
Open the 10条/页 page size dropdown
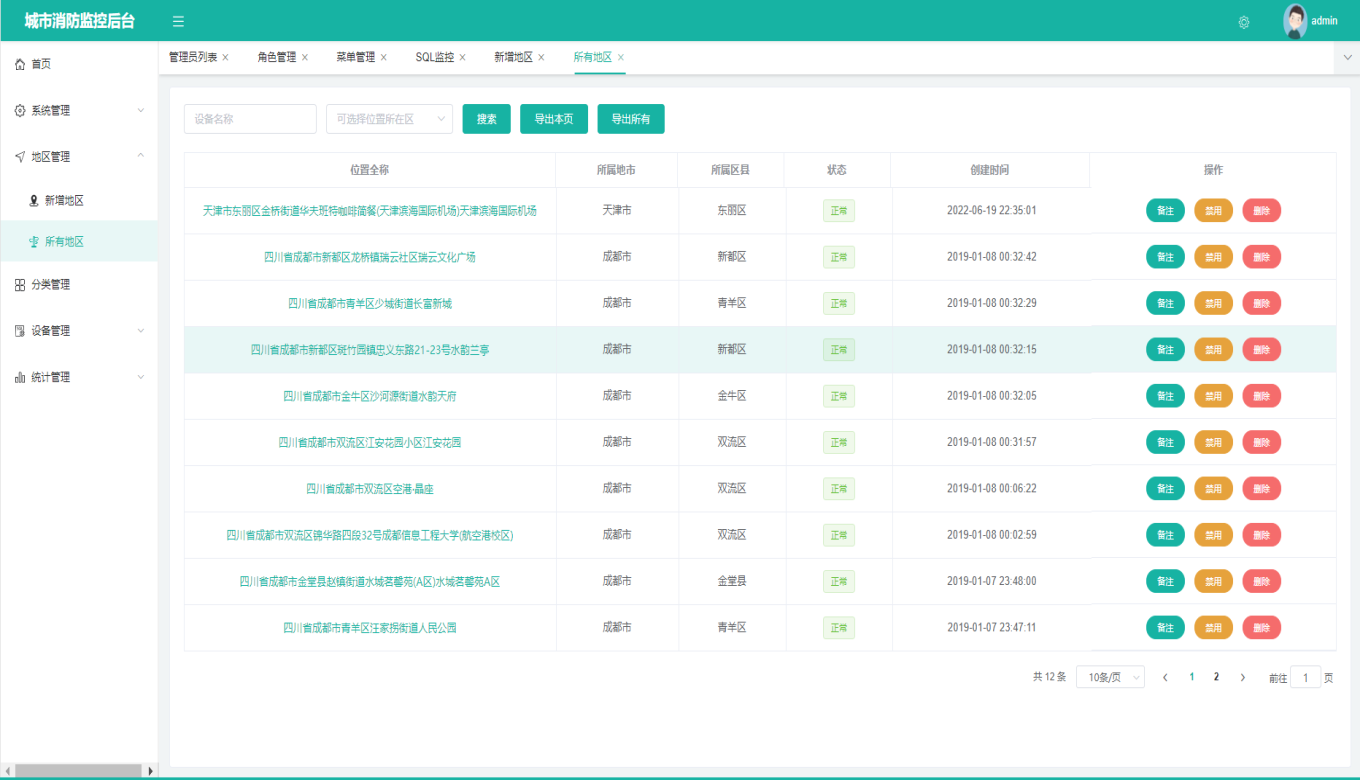point(1110,677)
